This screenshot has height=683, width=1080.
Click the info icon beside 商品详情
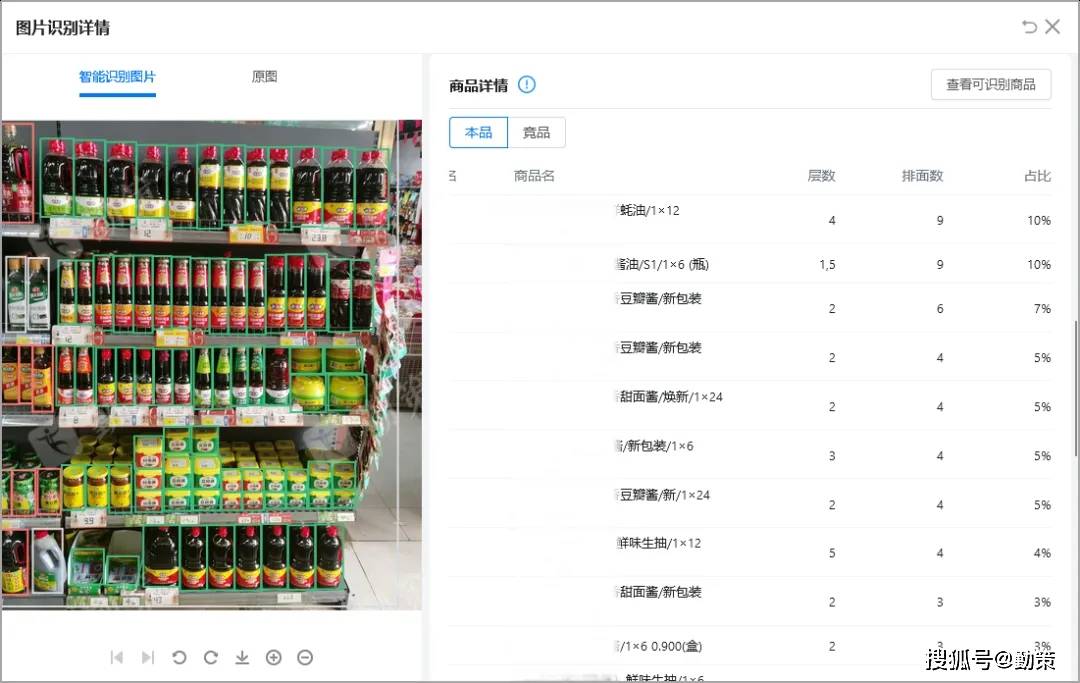527,85
